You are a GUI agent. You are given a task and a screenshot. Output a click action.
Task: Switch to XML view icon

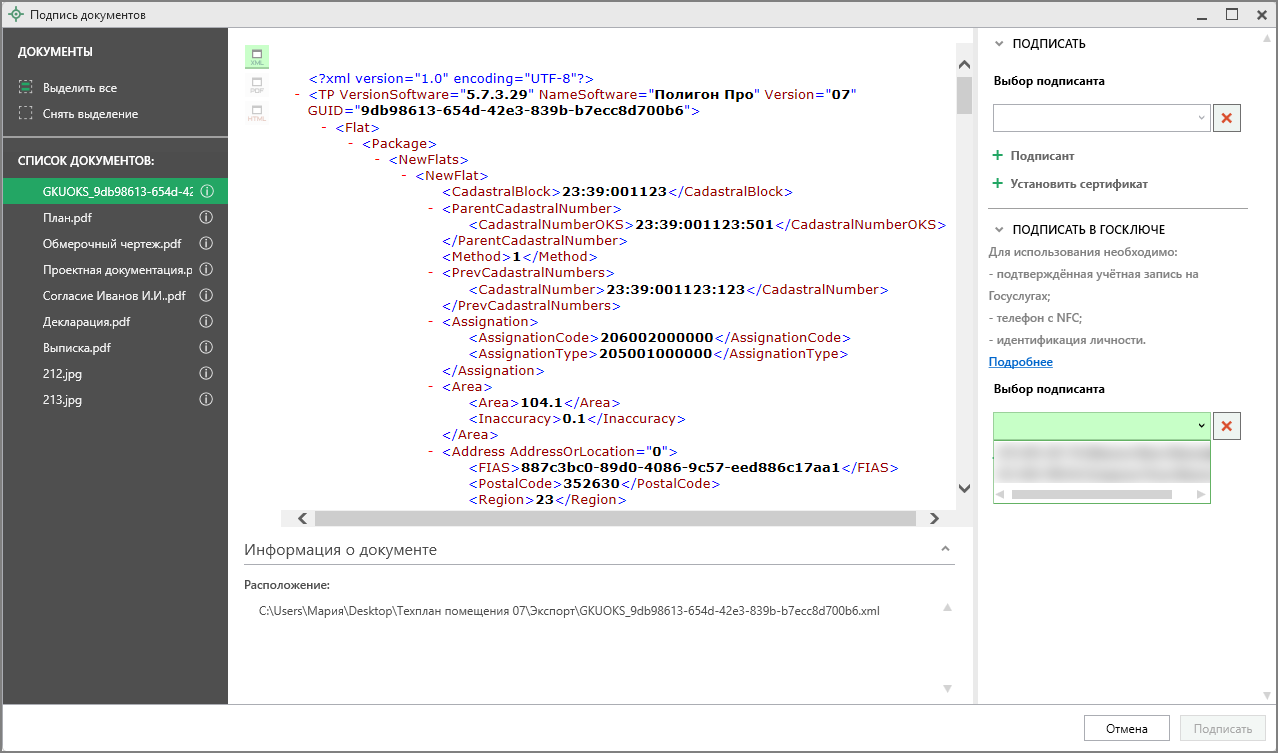(x=257, y=57)
